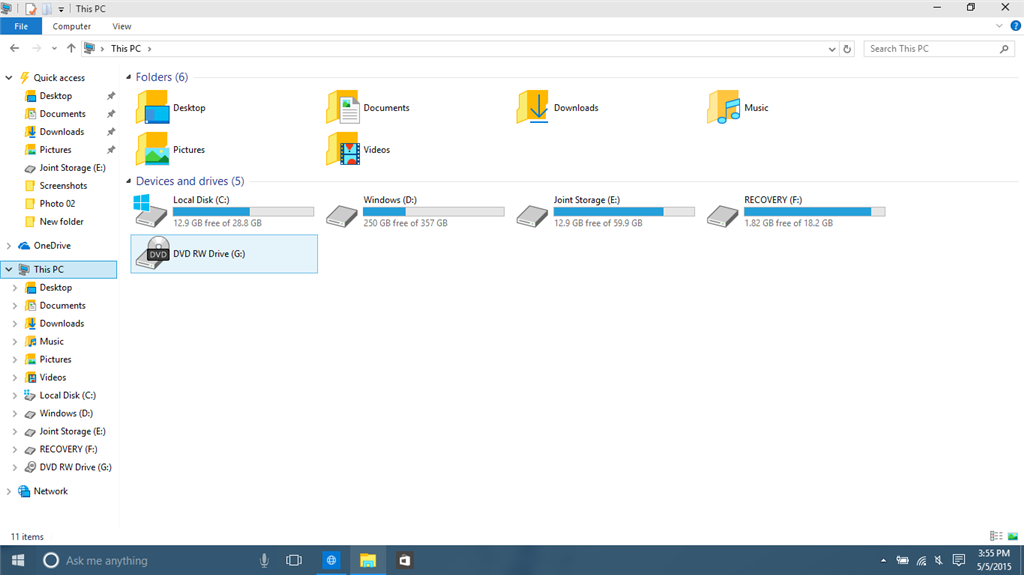The height and width of the screenshot is (575, 1024).
Task: Select the Local Disk (C:) drive icon
Action: tap(151, 211)
